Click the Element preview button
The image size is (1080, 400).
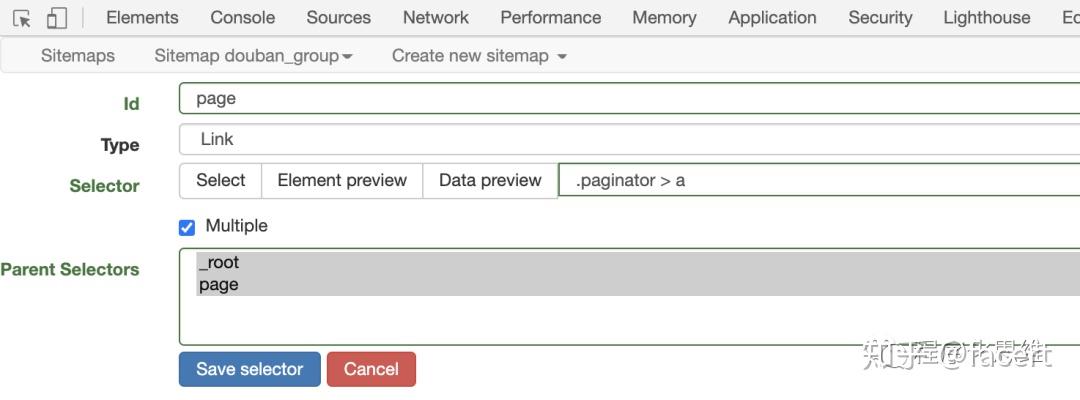pos(342,180)
